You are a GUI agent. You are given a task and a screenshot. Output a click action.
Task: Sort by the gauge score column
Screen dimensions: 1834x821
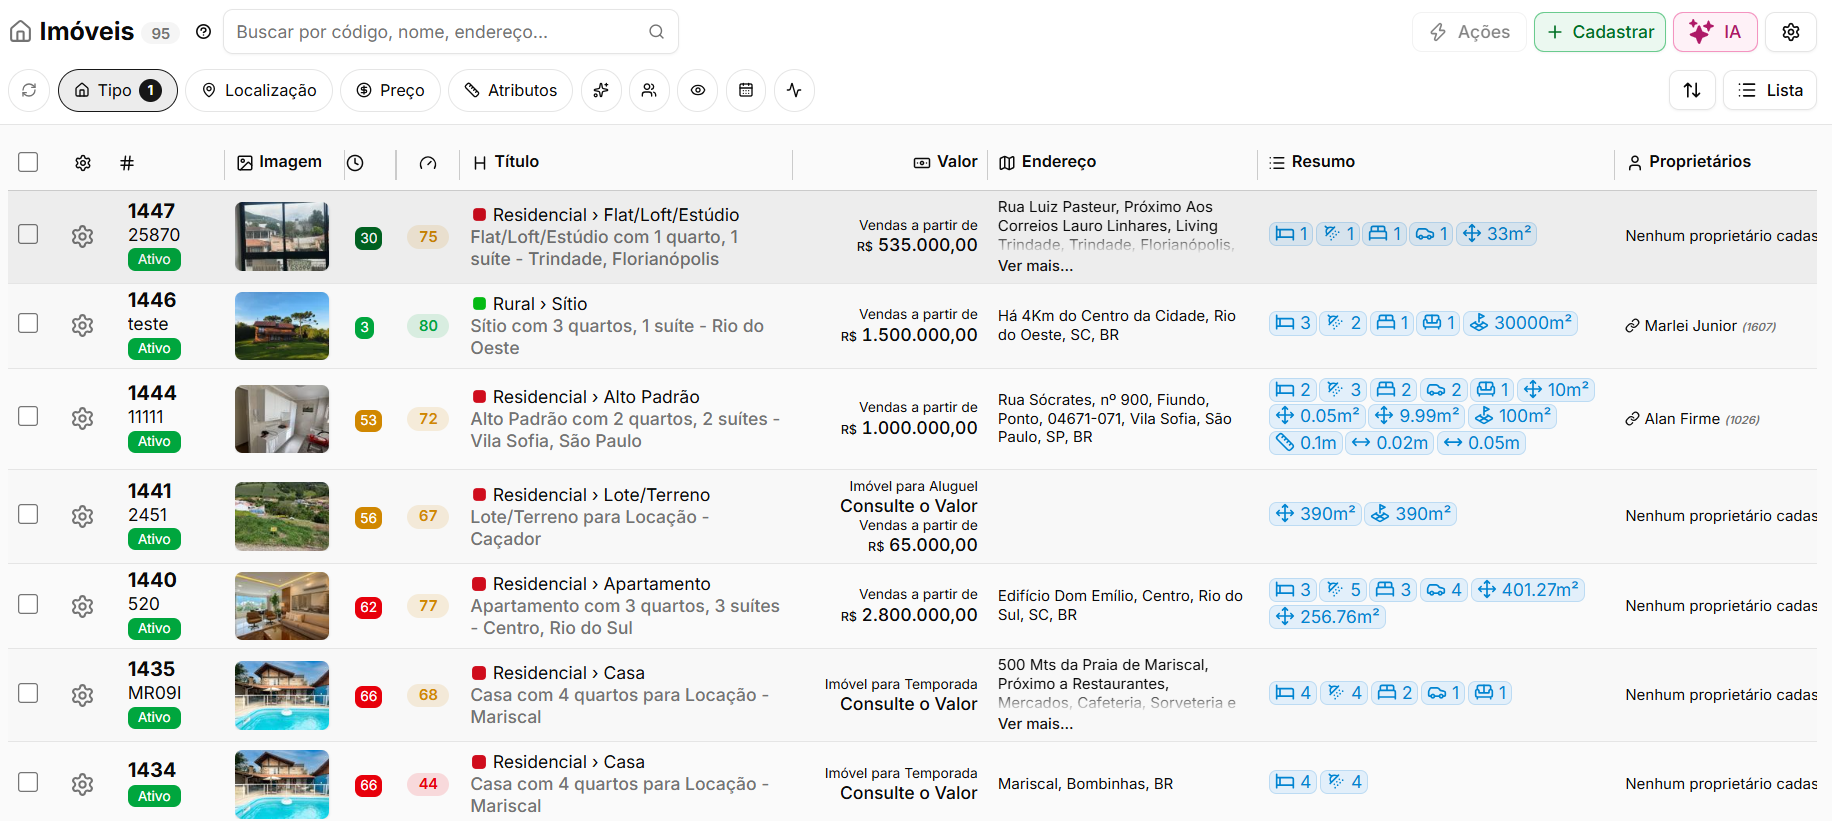[428, 163]
